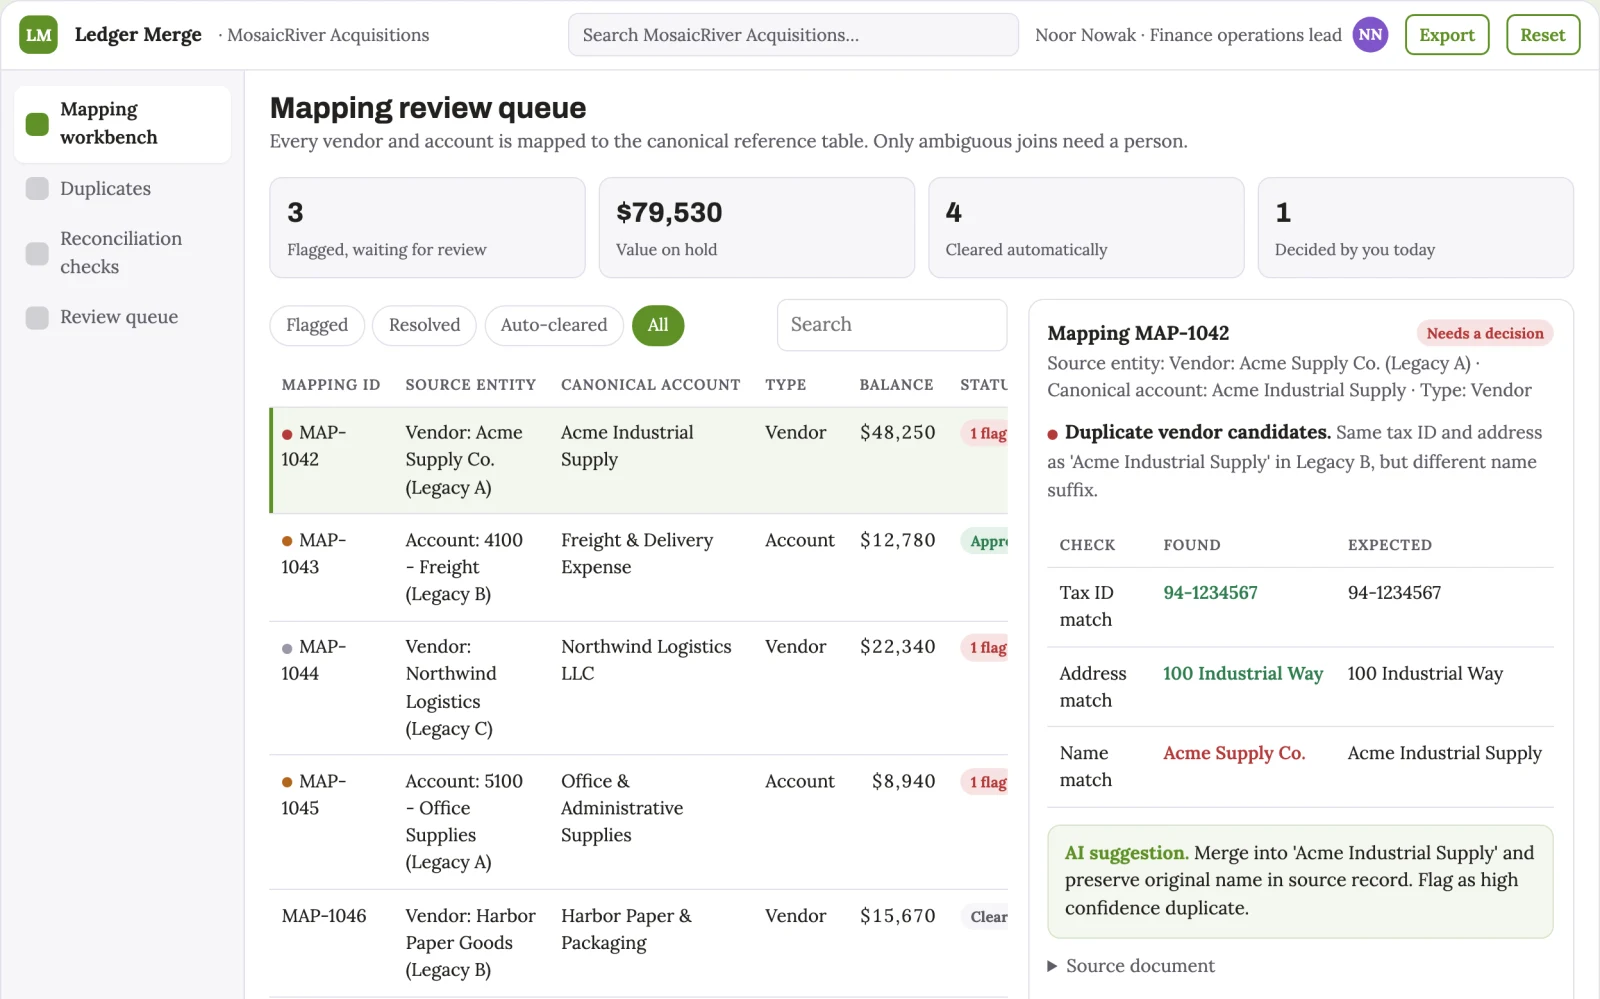
Task: Show Auto-cleared mappings
Action: pos(554,325)
